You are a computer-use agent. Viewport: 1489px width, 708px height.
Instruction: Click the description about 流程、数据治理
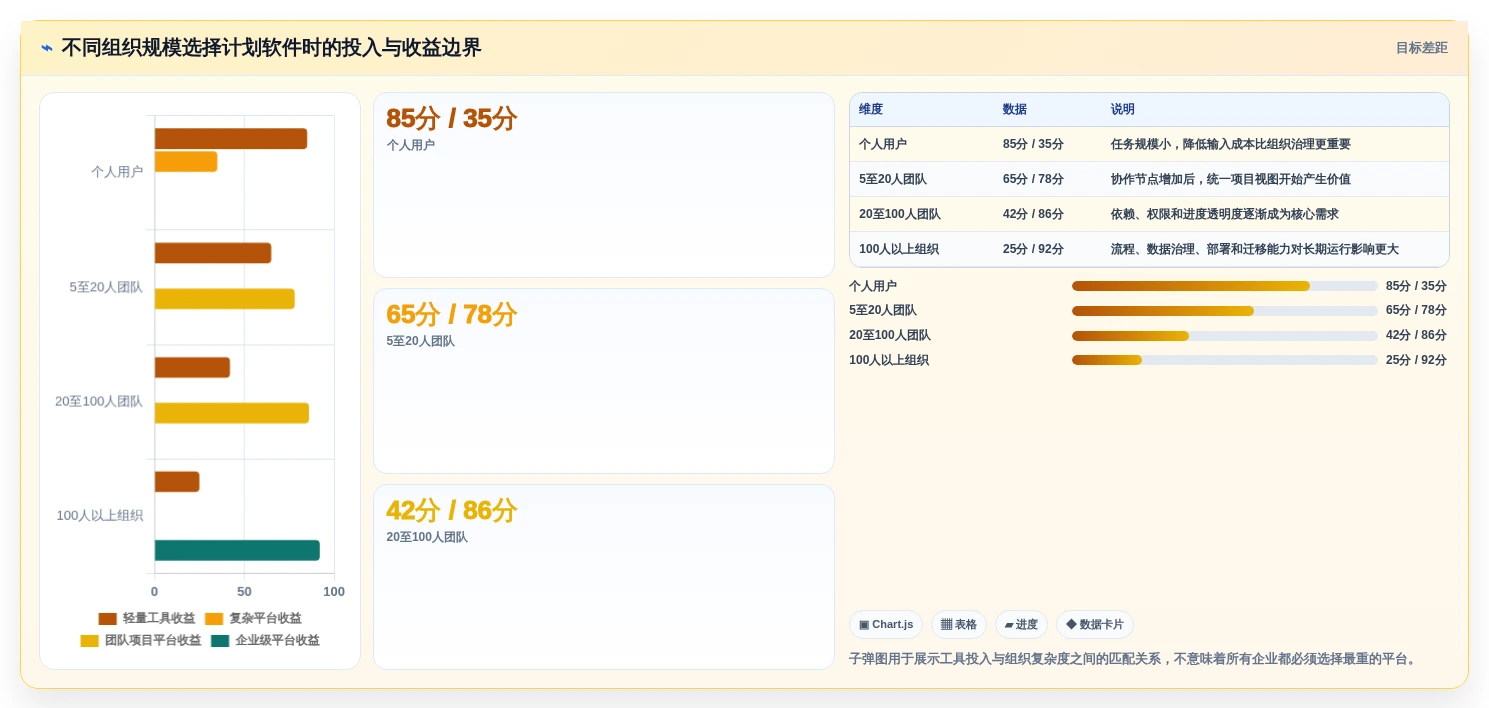[x=1255, y=249]
